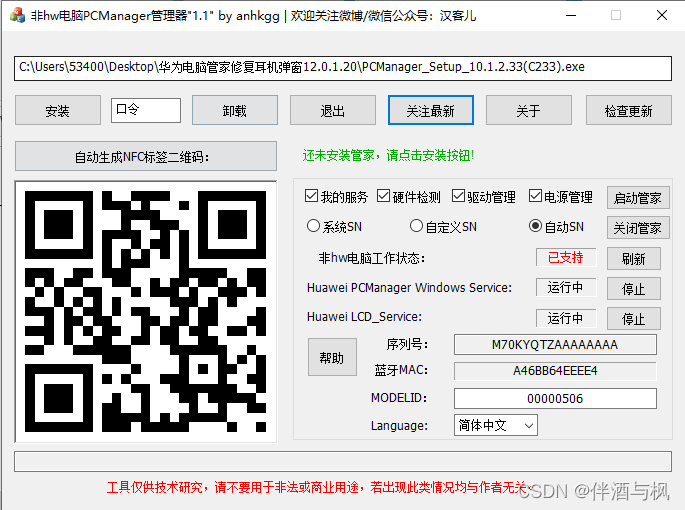The width and height of the screenshot is (685, 510).
Task: Click the green 还未安装管家 message
Action: [x=388, y=155]
